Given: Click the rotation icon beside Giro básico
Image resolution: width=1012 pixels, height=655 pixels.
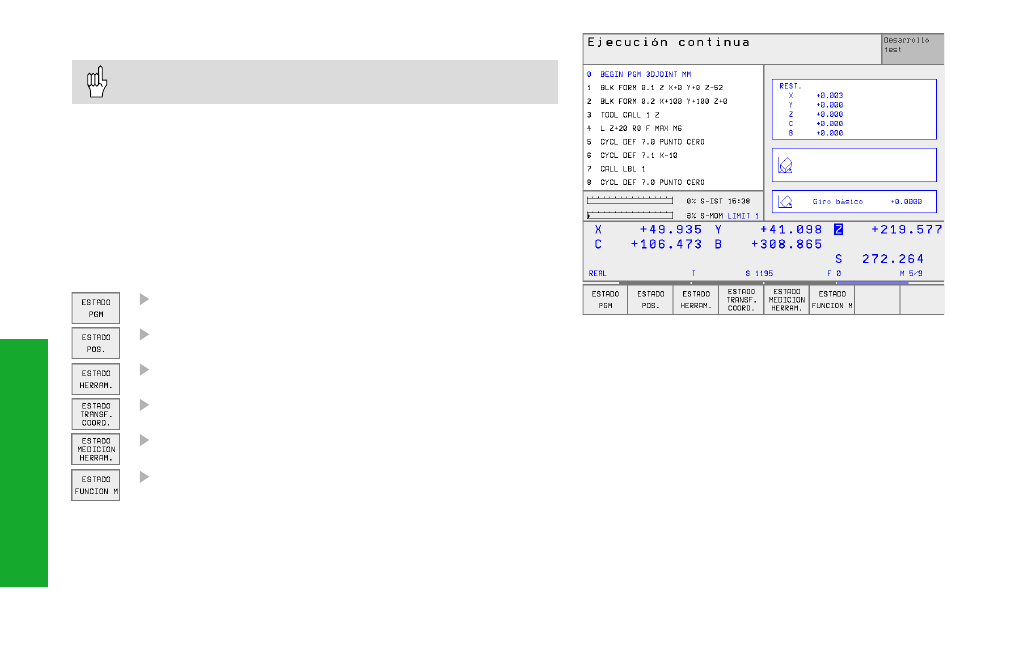Looking at the screenshot, I should 785,201.
